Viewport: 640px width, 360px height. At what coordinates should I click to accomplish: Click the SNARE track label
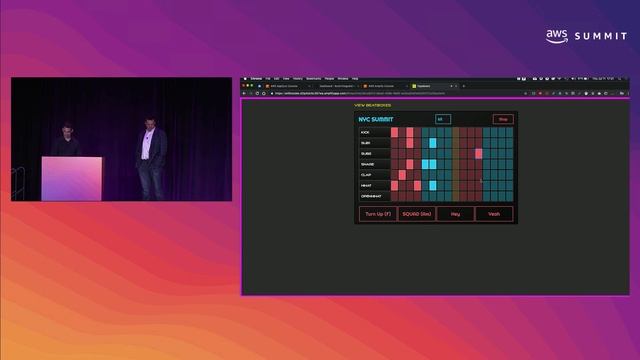pos(374,164)
